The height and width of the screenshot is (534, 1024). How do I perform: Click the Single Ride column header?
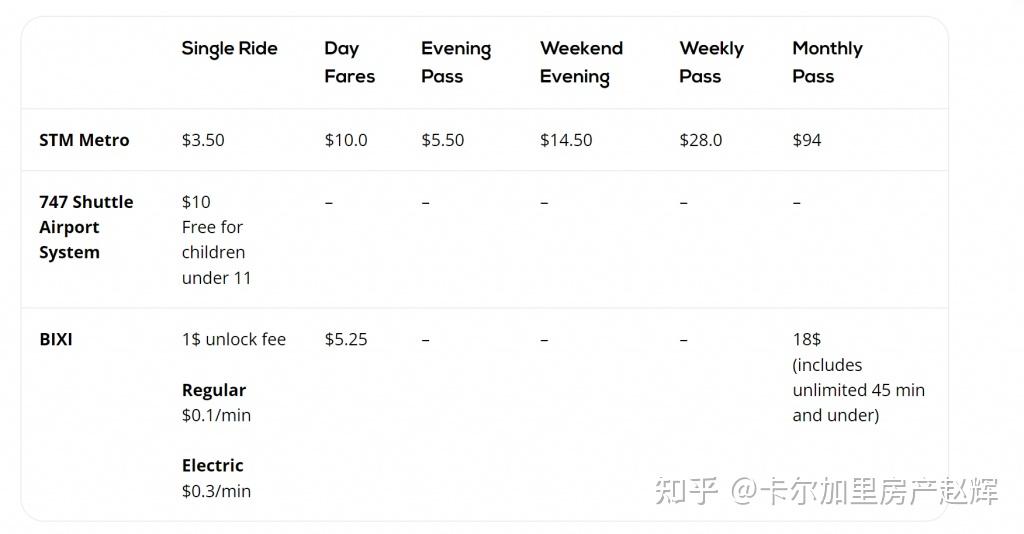point(229,48)
